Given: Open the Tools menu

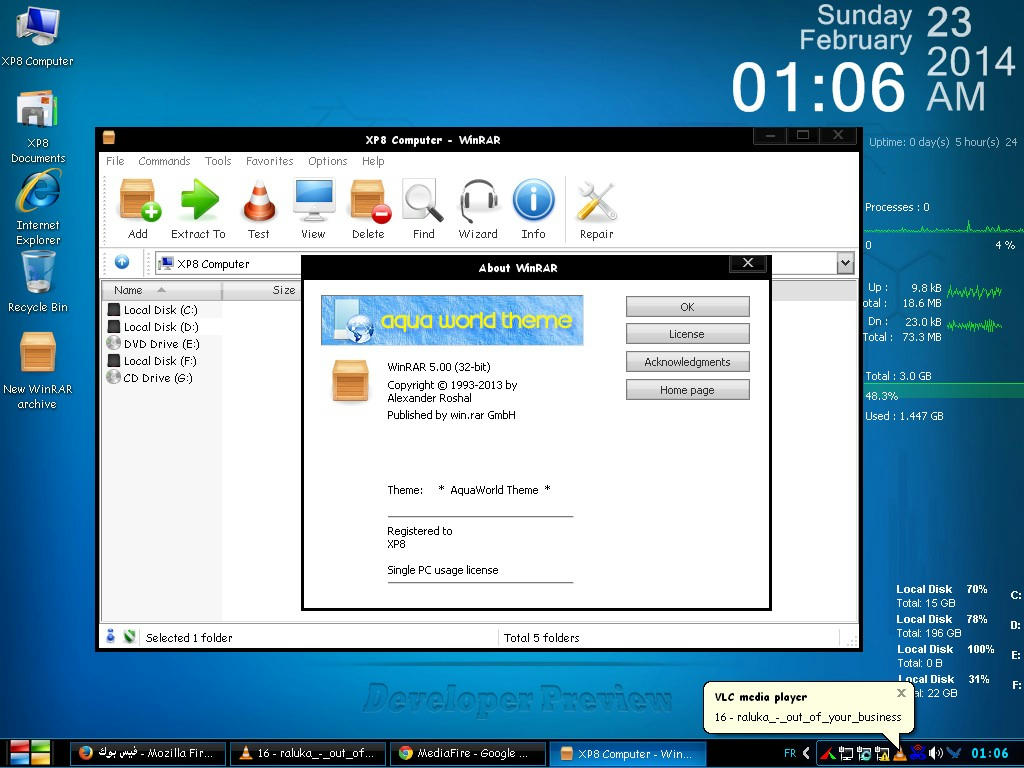Looking at the screenshot, I should [x=218, y=161].
